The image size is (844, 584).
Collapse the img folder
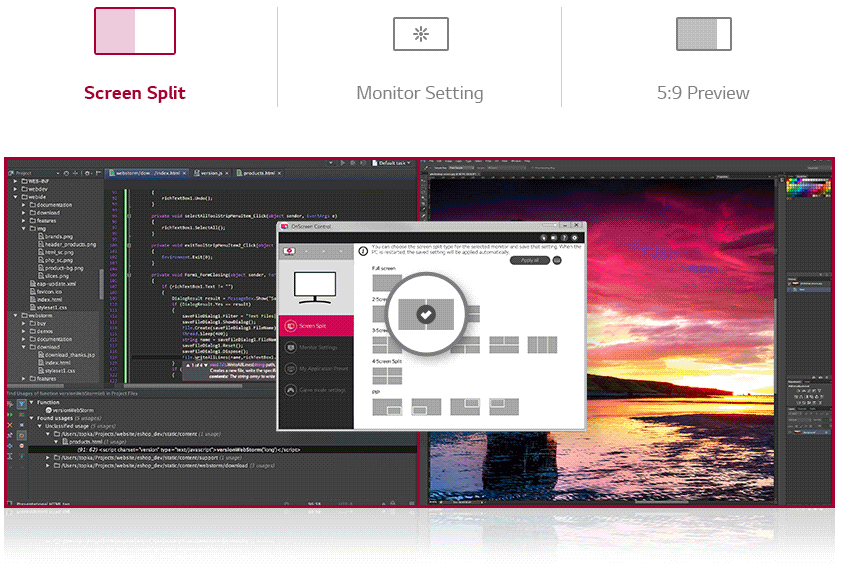tap(23, 229)
